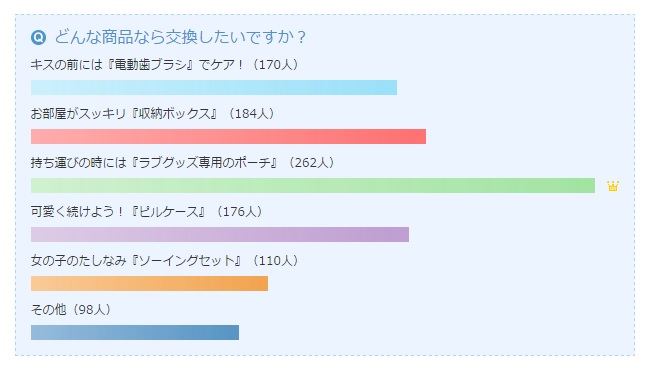
Task: Click the dark blue その他 bar
Action: (x=135, y=333)
